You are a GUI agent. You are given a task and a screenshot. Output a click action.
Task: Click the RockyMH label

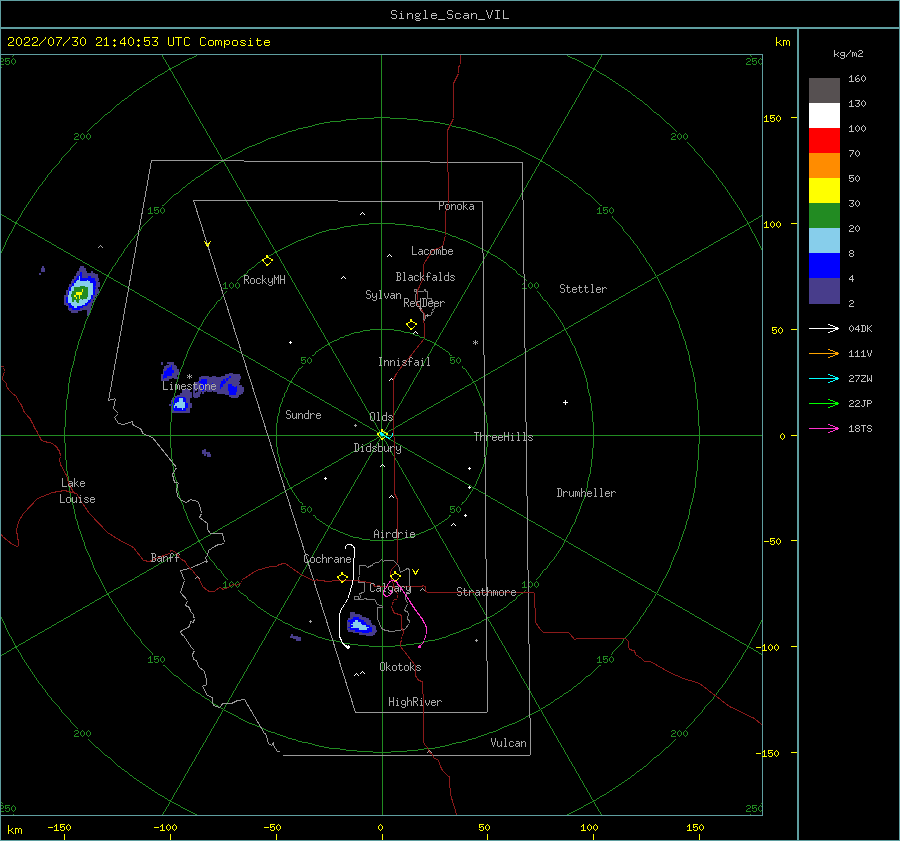point(264,280)
